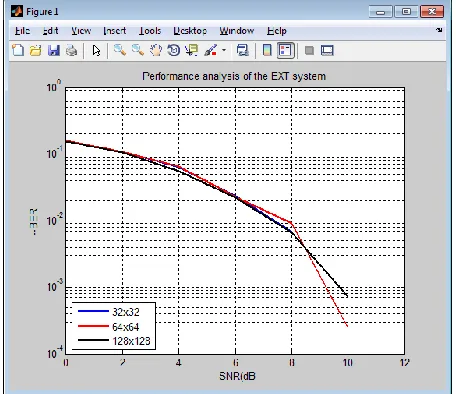Click the x-axis tick label 10
Image resolution: width=456 pixels, height=394 pixels.
pos(348,362)
